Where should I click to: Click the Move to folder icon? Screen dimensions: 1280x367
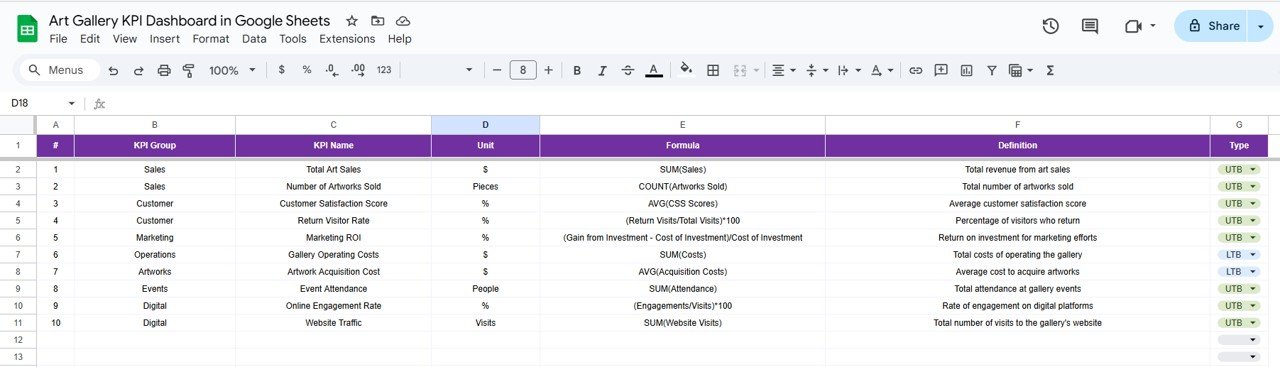(377, 21)
